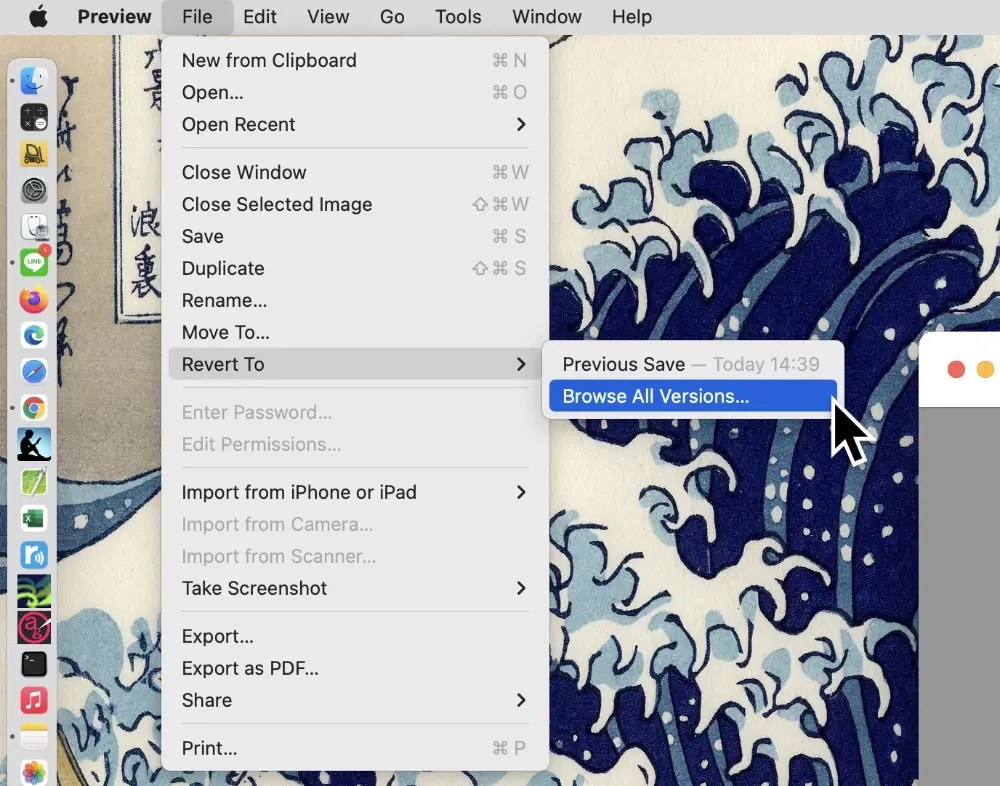
Task: Close the open File menu
Action: coord(196,17)
